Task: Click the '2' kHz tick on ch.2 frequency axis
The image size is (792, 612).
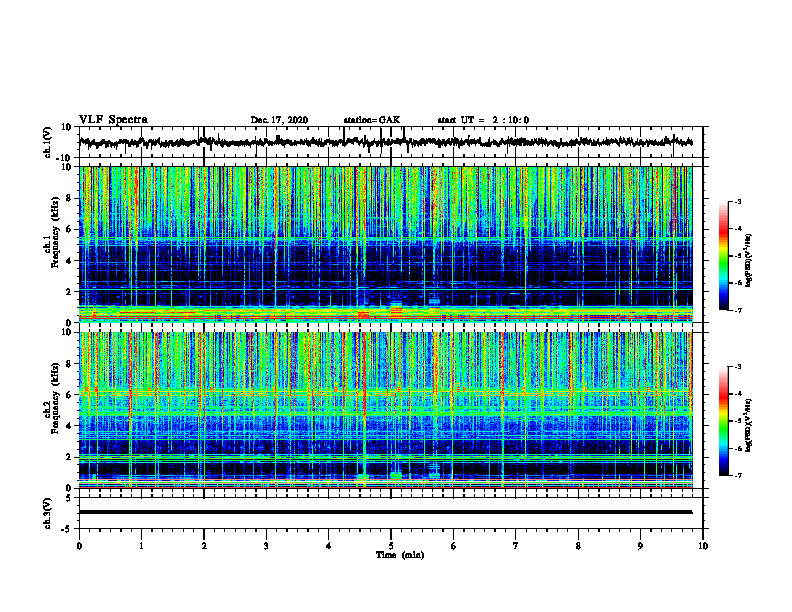Action: [70, 457]
